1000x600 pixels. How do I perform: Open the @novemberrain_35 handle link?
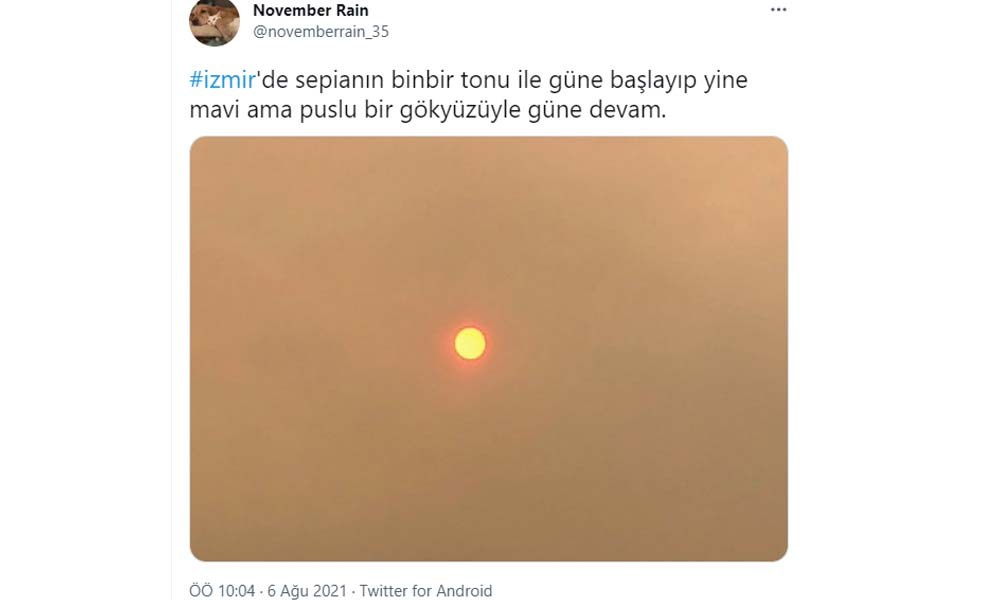click(x=321, y=31)
